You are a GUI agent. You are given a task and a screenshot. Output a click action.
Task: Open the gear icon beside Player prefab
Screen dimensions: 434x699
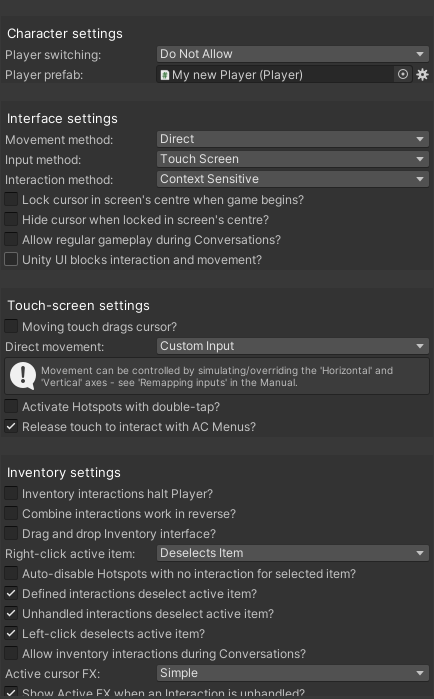tap(422, 74)
